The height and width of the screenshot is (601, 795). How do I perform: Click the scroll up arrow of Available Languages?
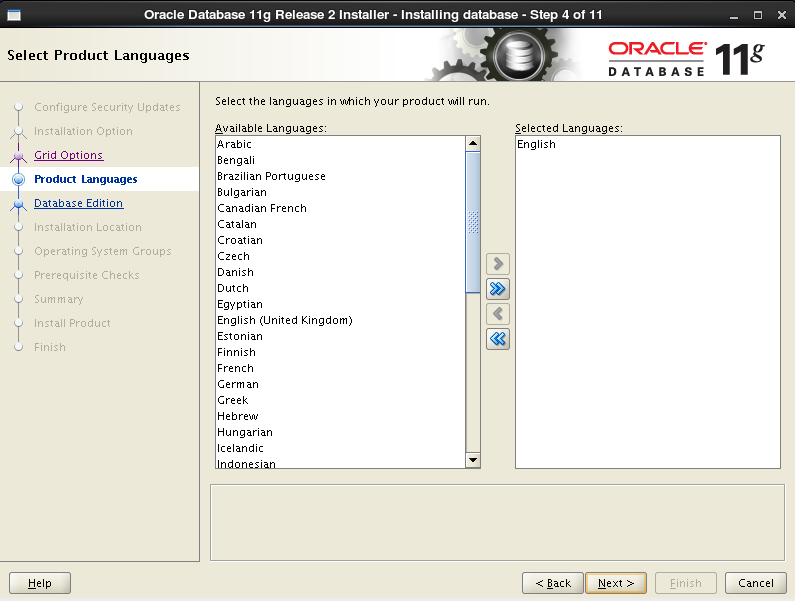tap(473, 144)
